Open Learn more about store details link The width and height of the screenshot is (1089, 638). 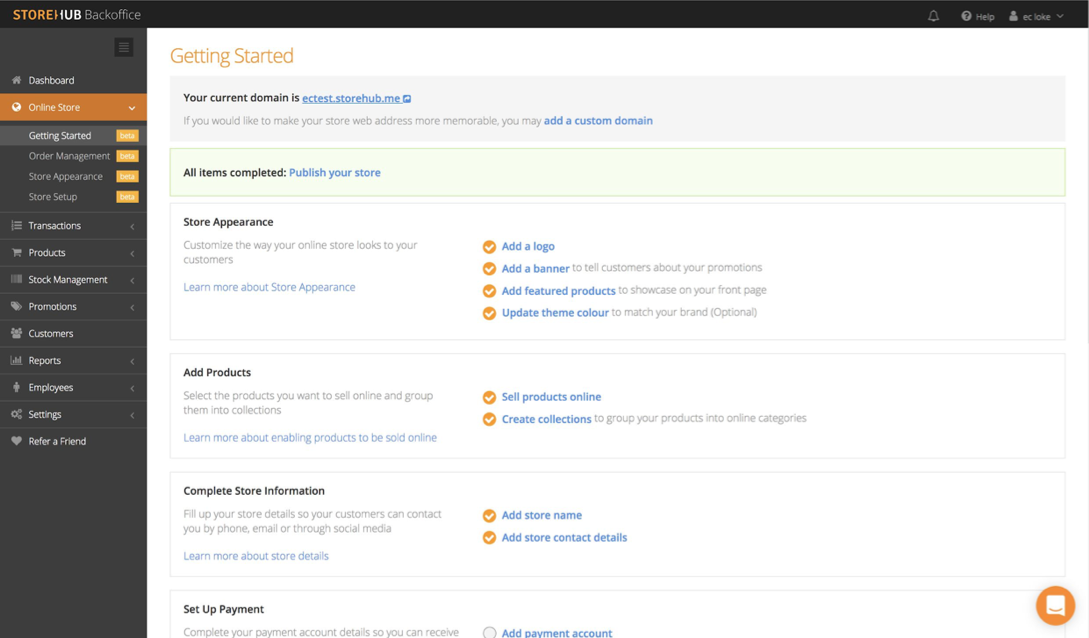pos(256,555)
